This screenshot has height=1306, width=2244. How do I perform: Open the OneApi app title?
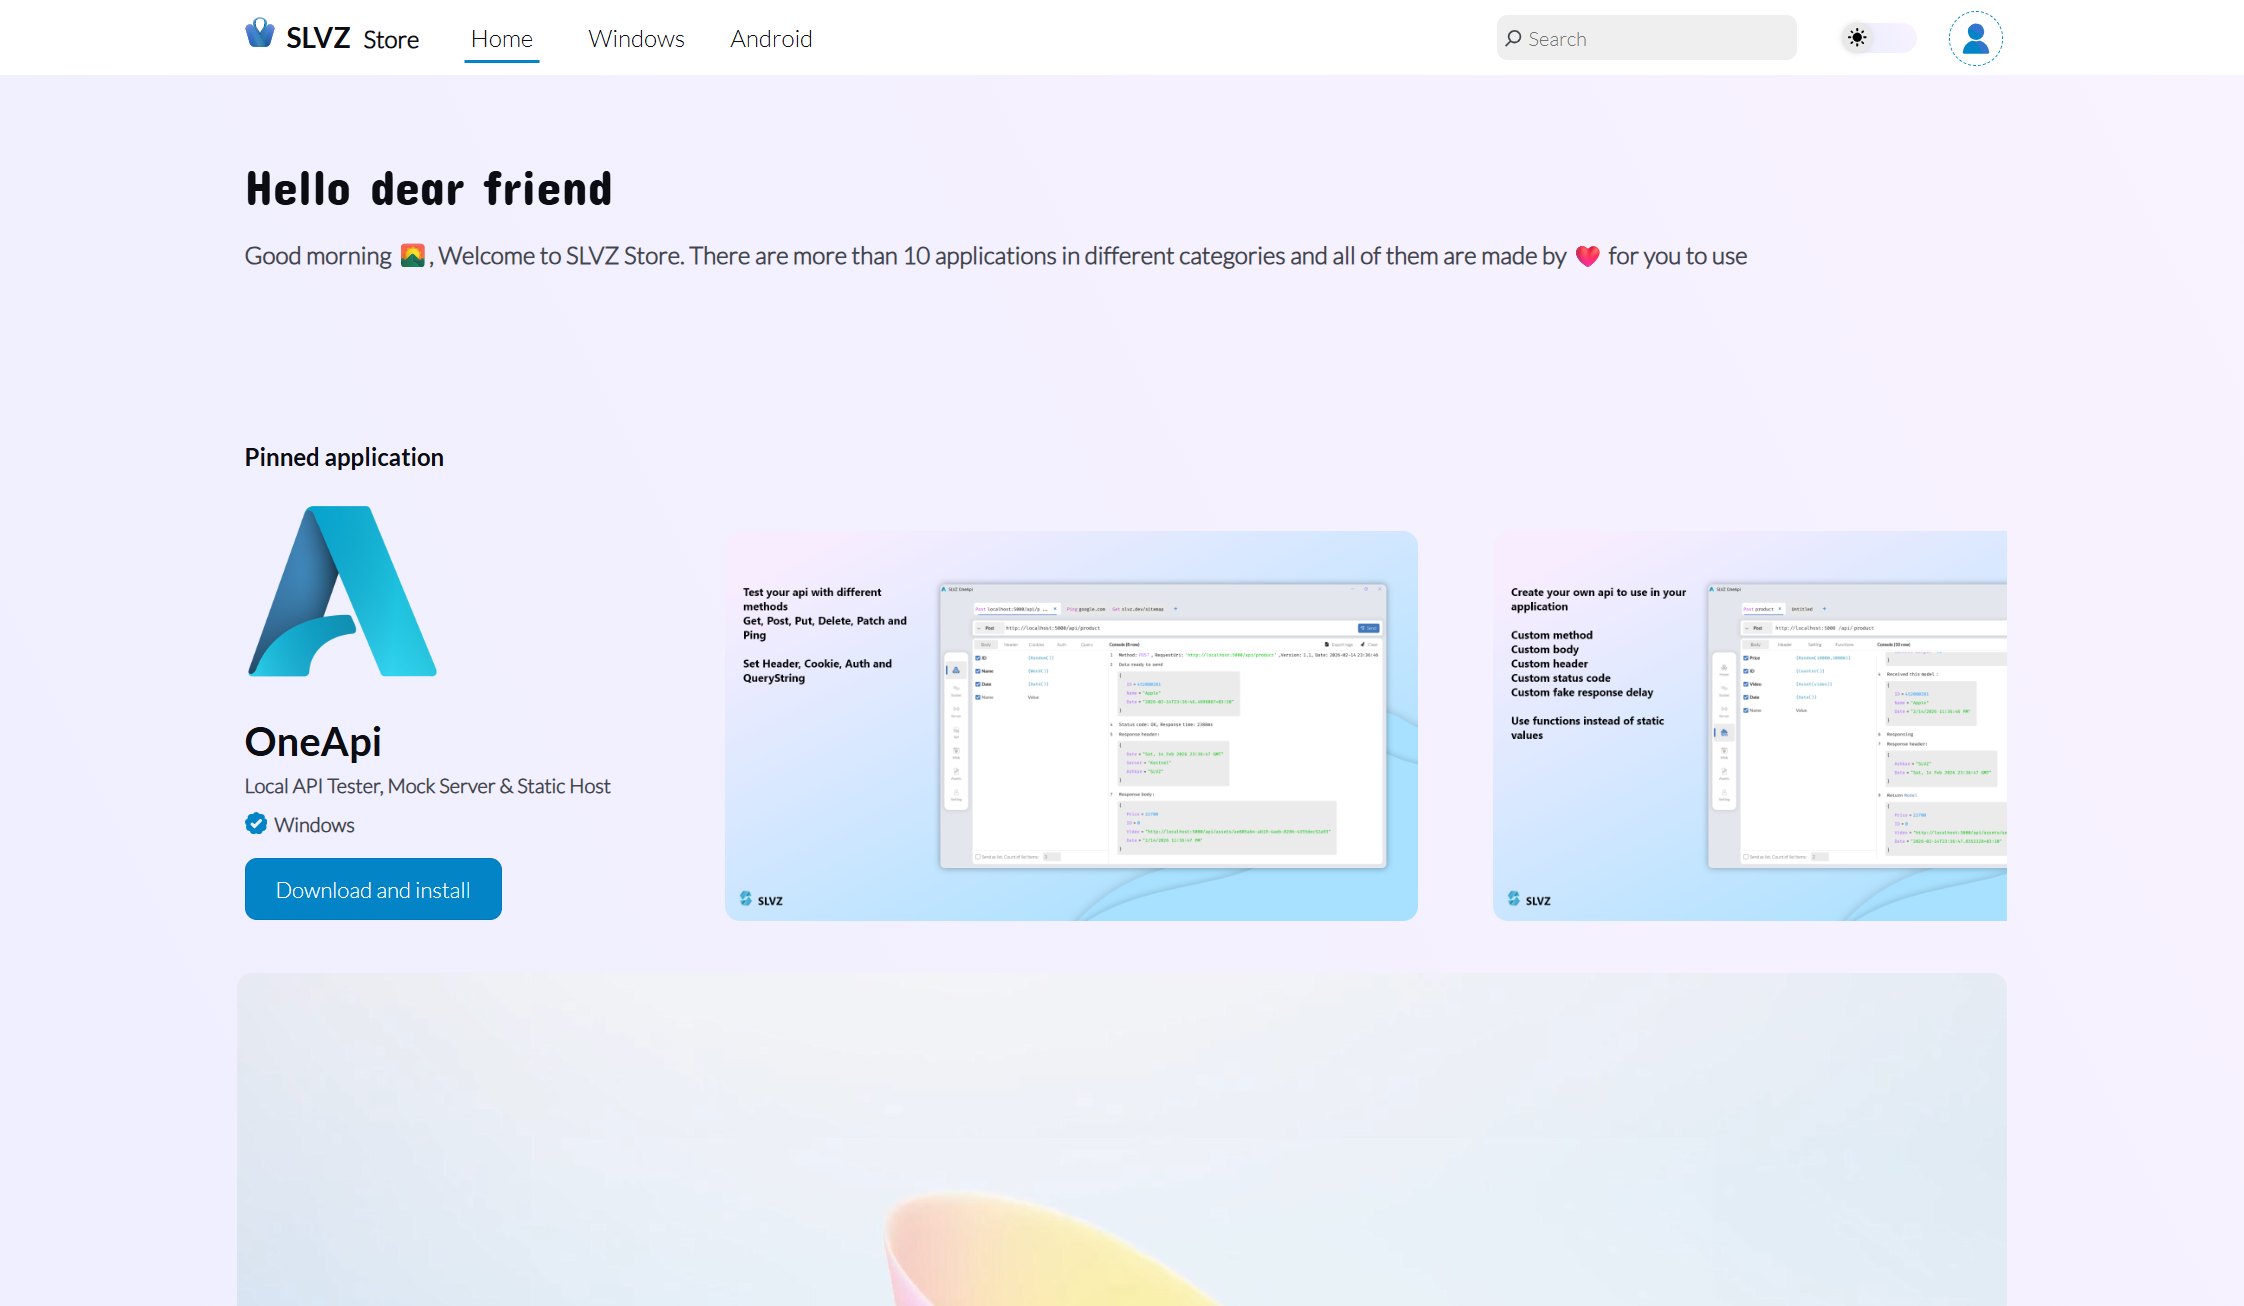[313, 742]
